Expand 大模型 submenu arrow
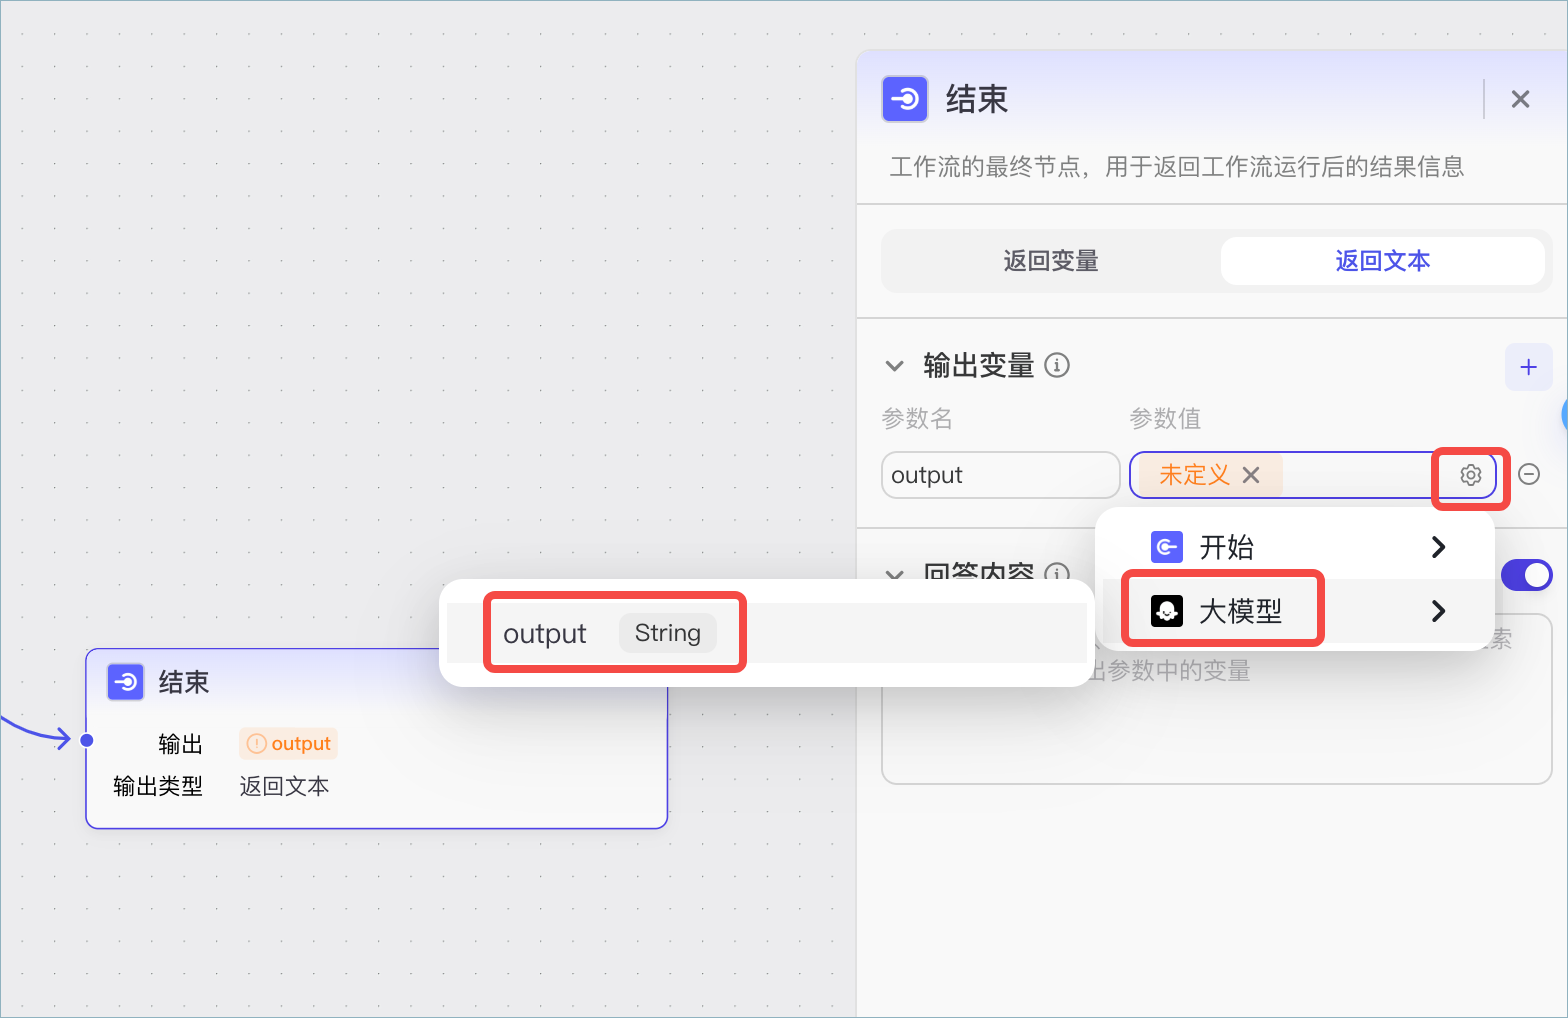Screen dimensions: 1568x1018 point(1438,610)
